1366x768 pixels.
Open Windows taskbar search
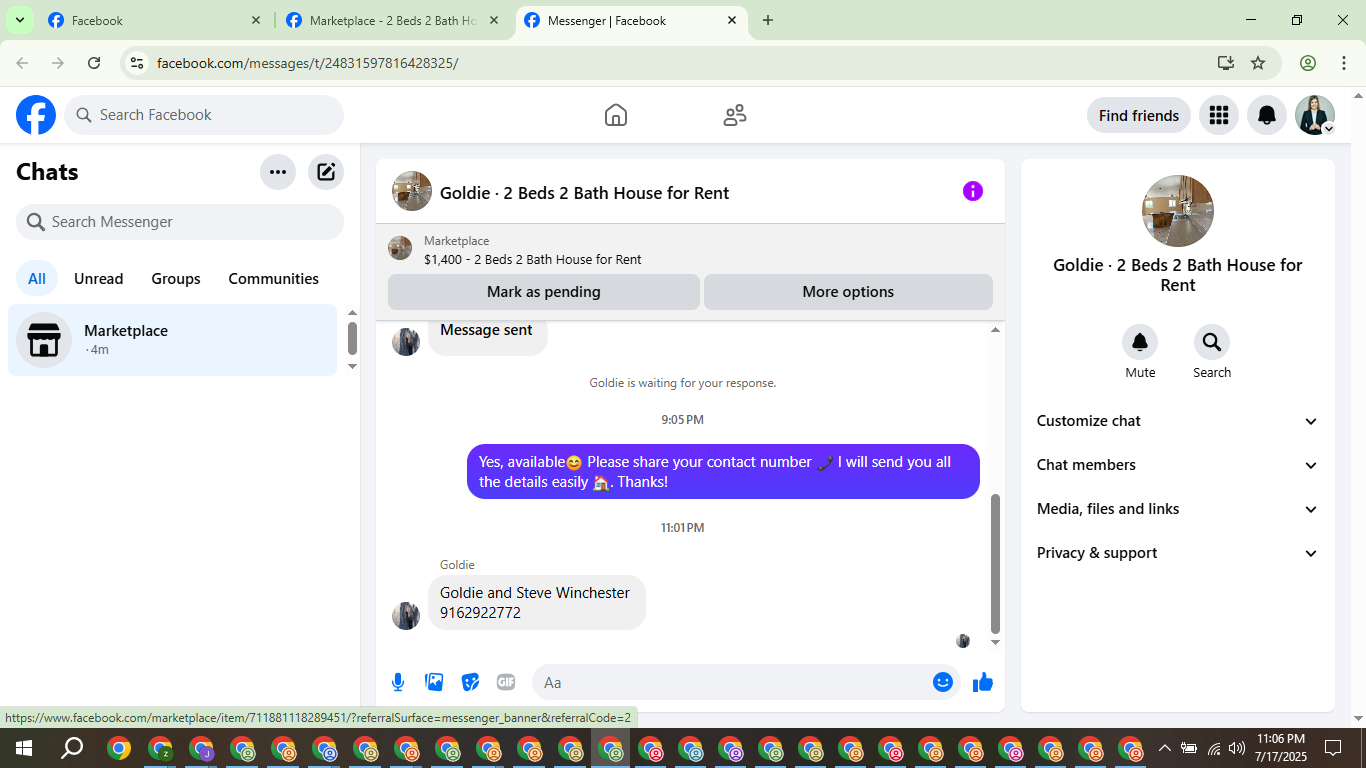tap(72, 748)
